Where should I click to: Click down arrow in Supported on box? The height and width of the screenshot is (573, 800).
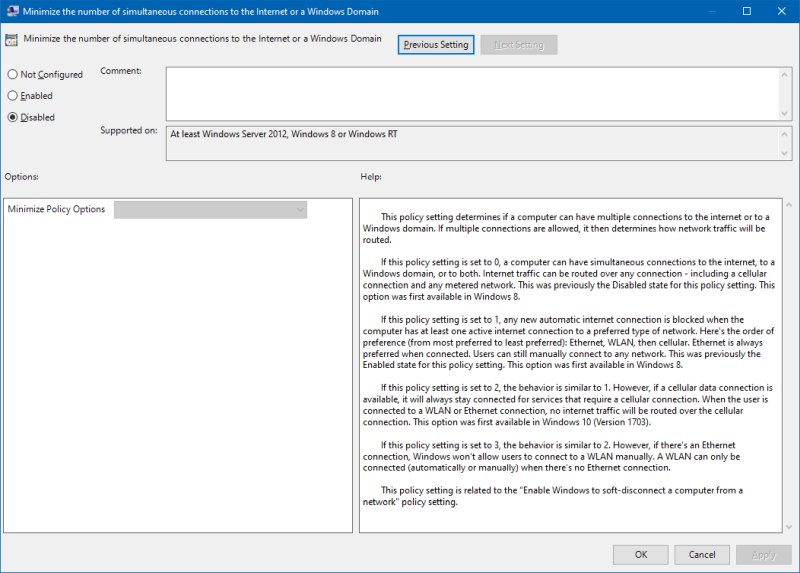(x=786, y=152)
